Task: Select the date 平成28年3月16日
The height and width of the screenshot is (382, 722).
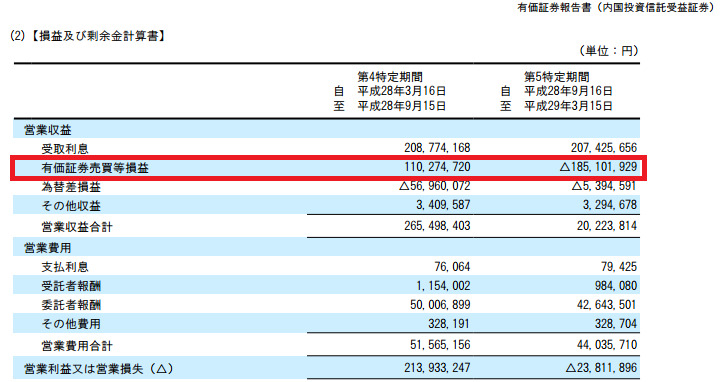Action: (402, 91)
